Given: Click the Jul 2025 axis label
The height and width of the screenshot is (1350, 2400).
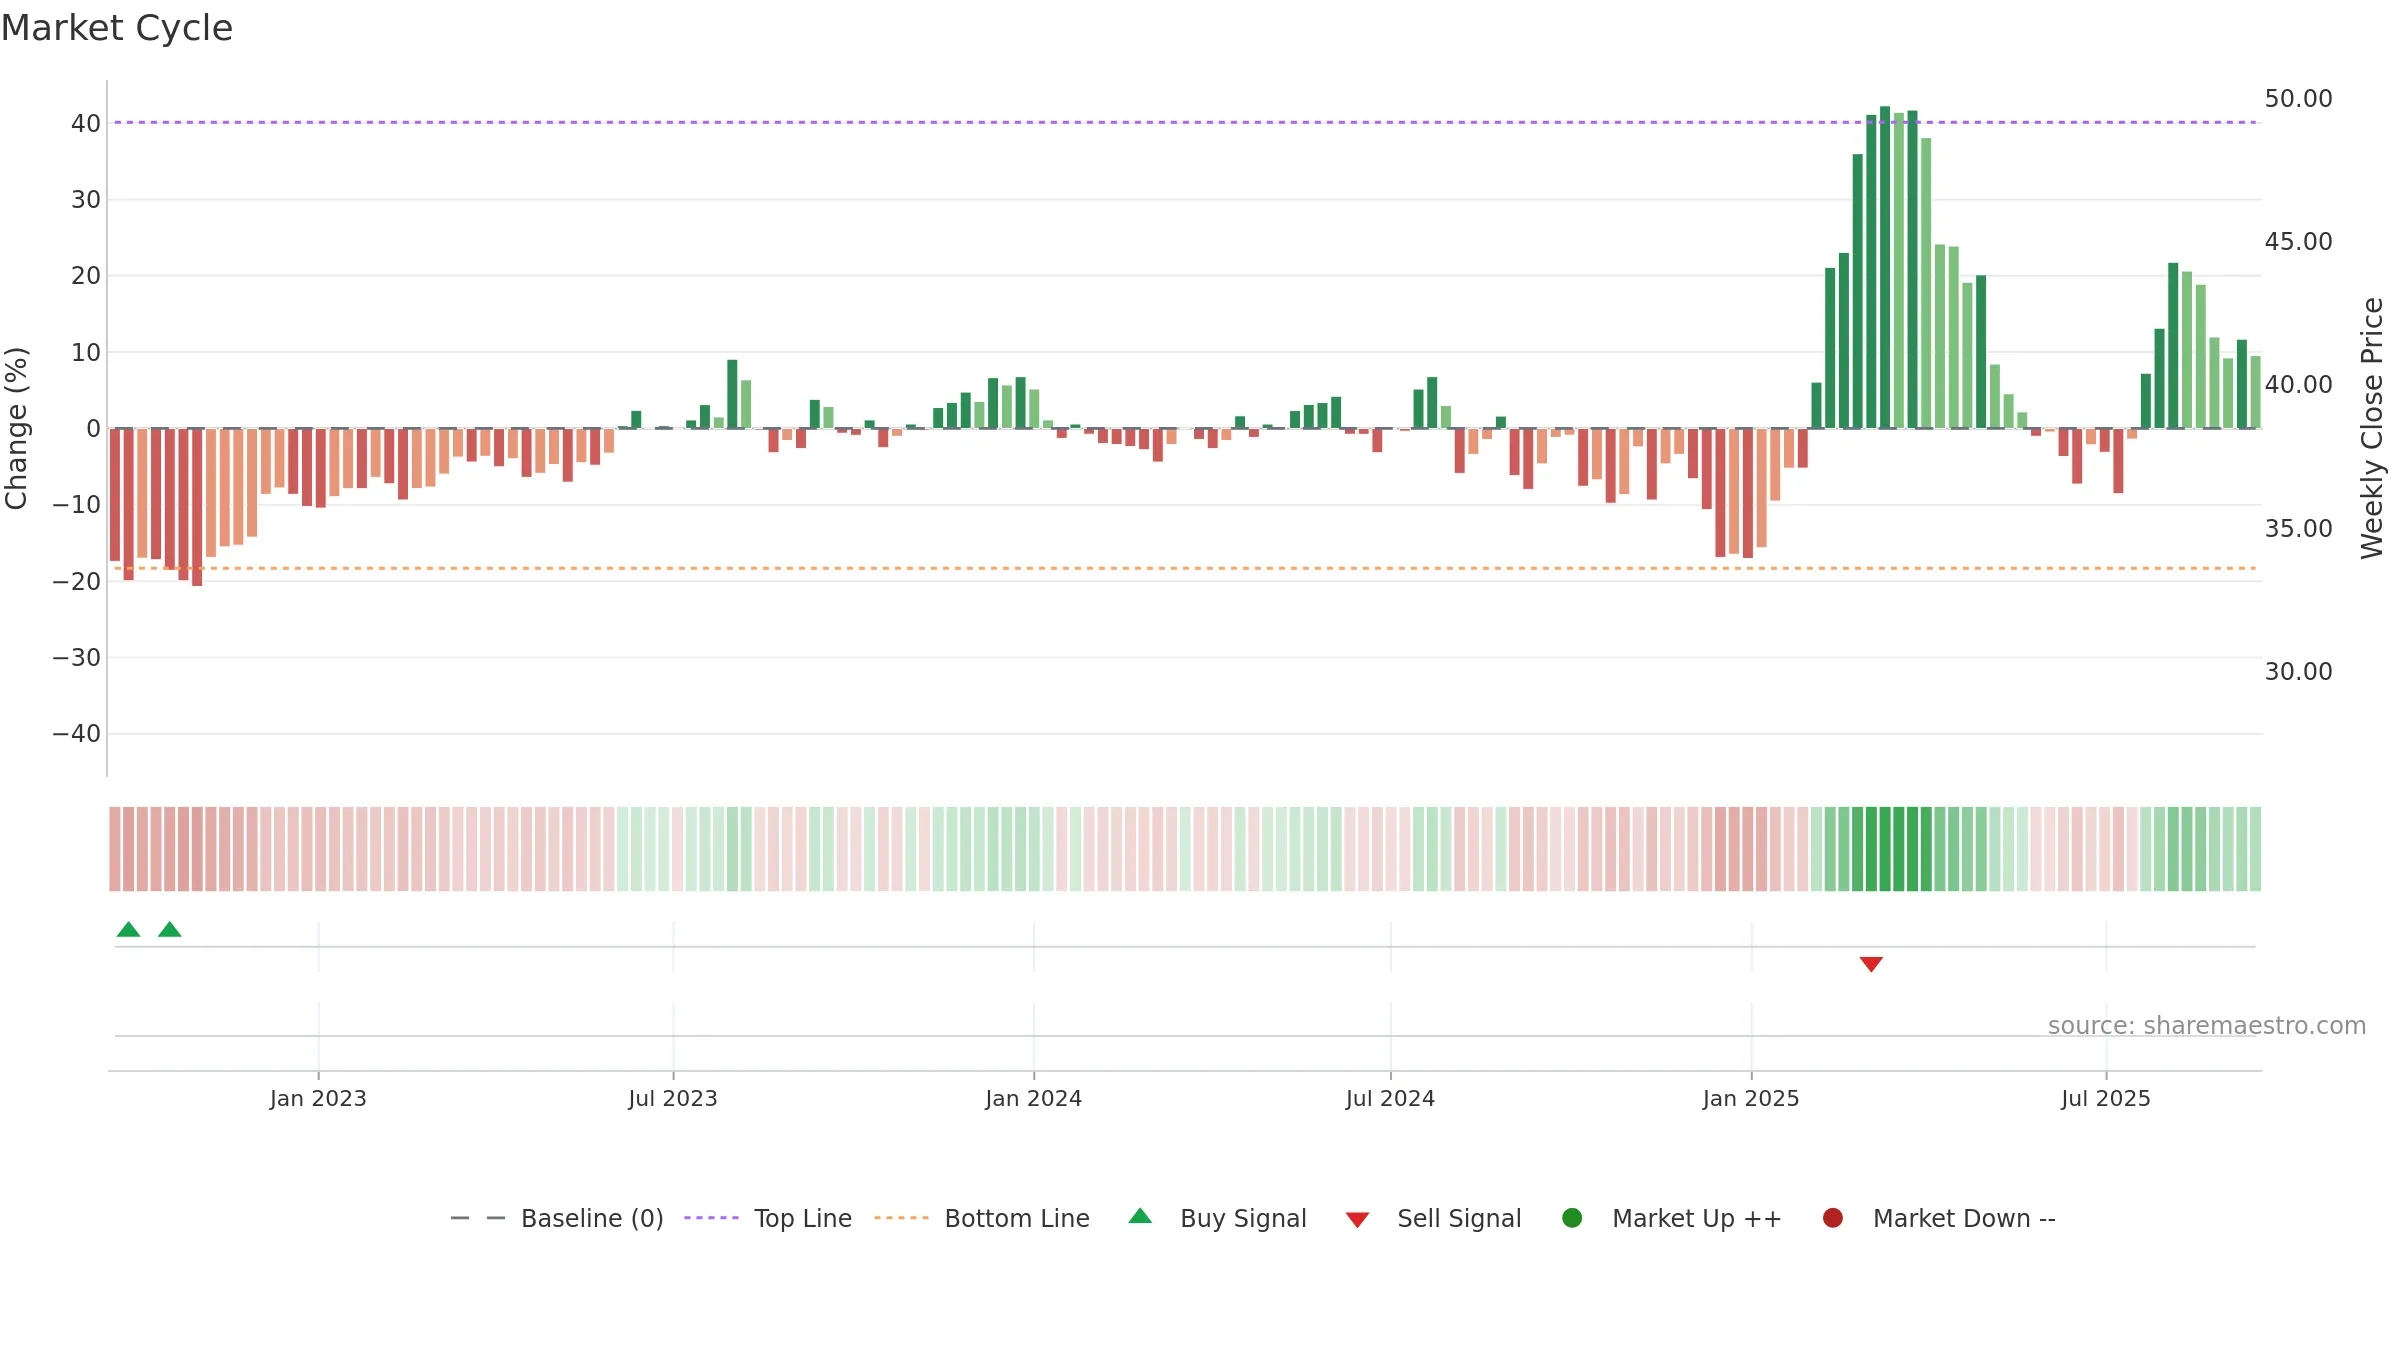Looking at the screenshot, I should click(2106, 1099).
